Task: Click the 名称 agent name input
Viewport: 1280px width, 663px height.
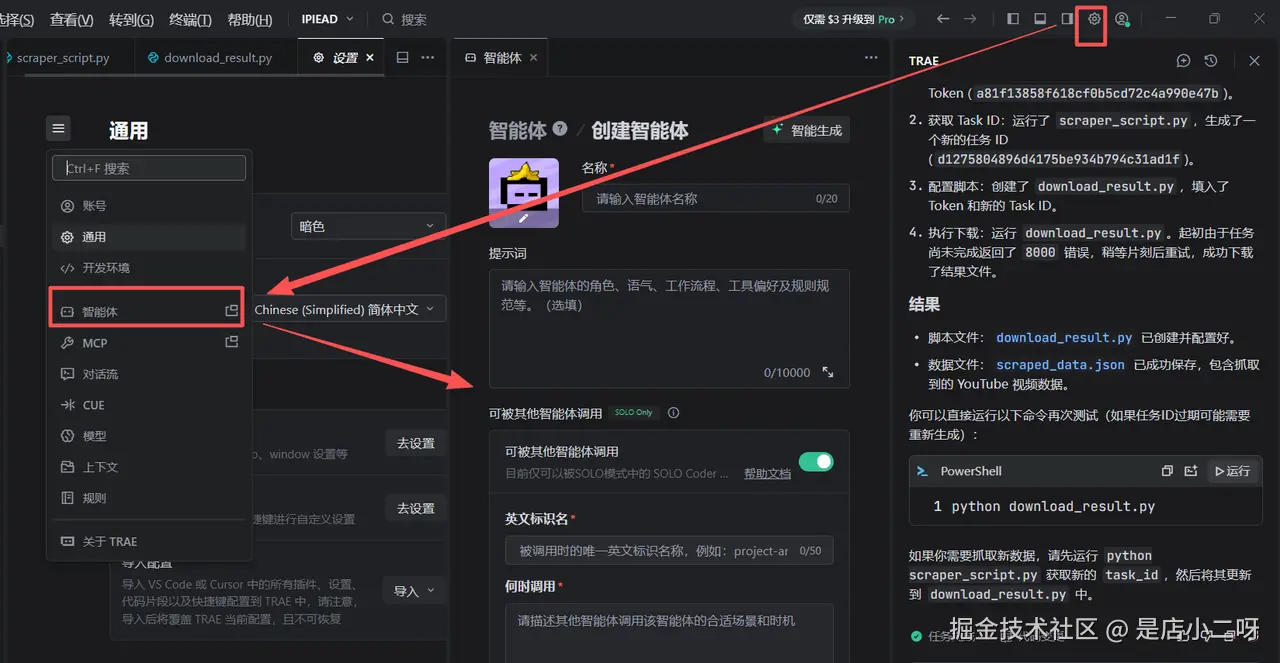Action: pyautogui.click(x=716, y=199)
